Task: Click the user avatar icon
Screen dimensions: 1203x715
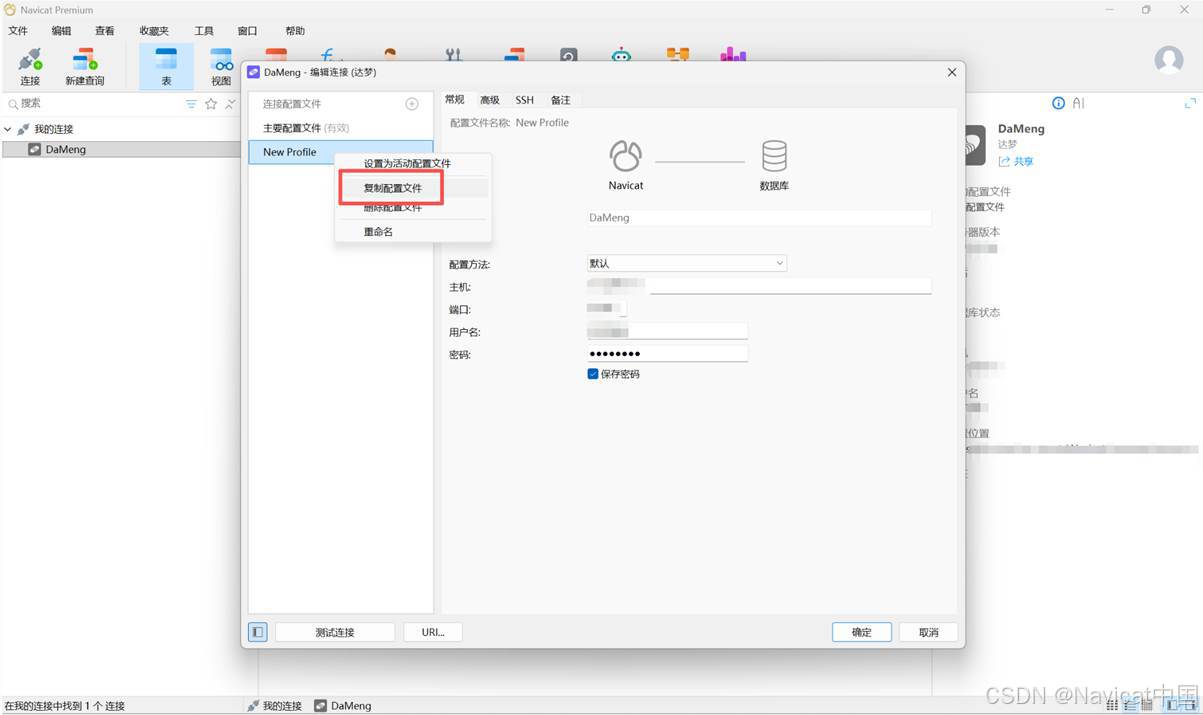Action: tap(1169, 60)
